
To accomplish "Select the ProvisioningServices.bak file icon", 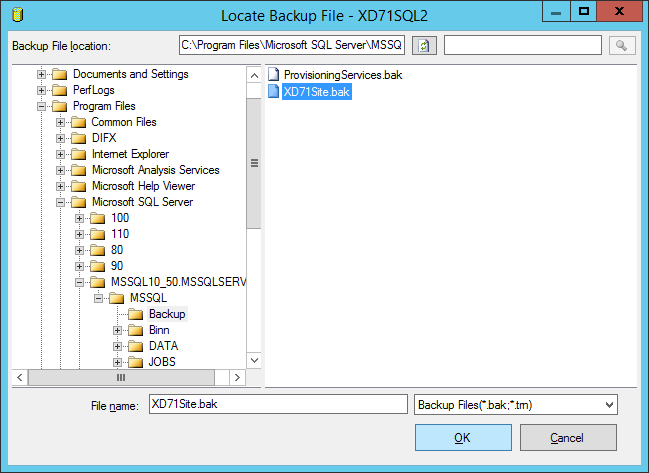I will pyautogui.click(x=274, y=75).
